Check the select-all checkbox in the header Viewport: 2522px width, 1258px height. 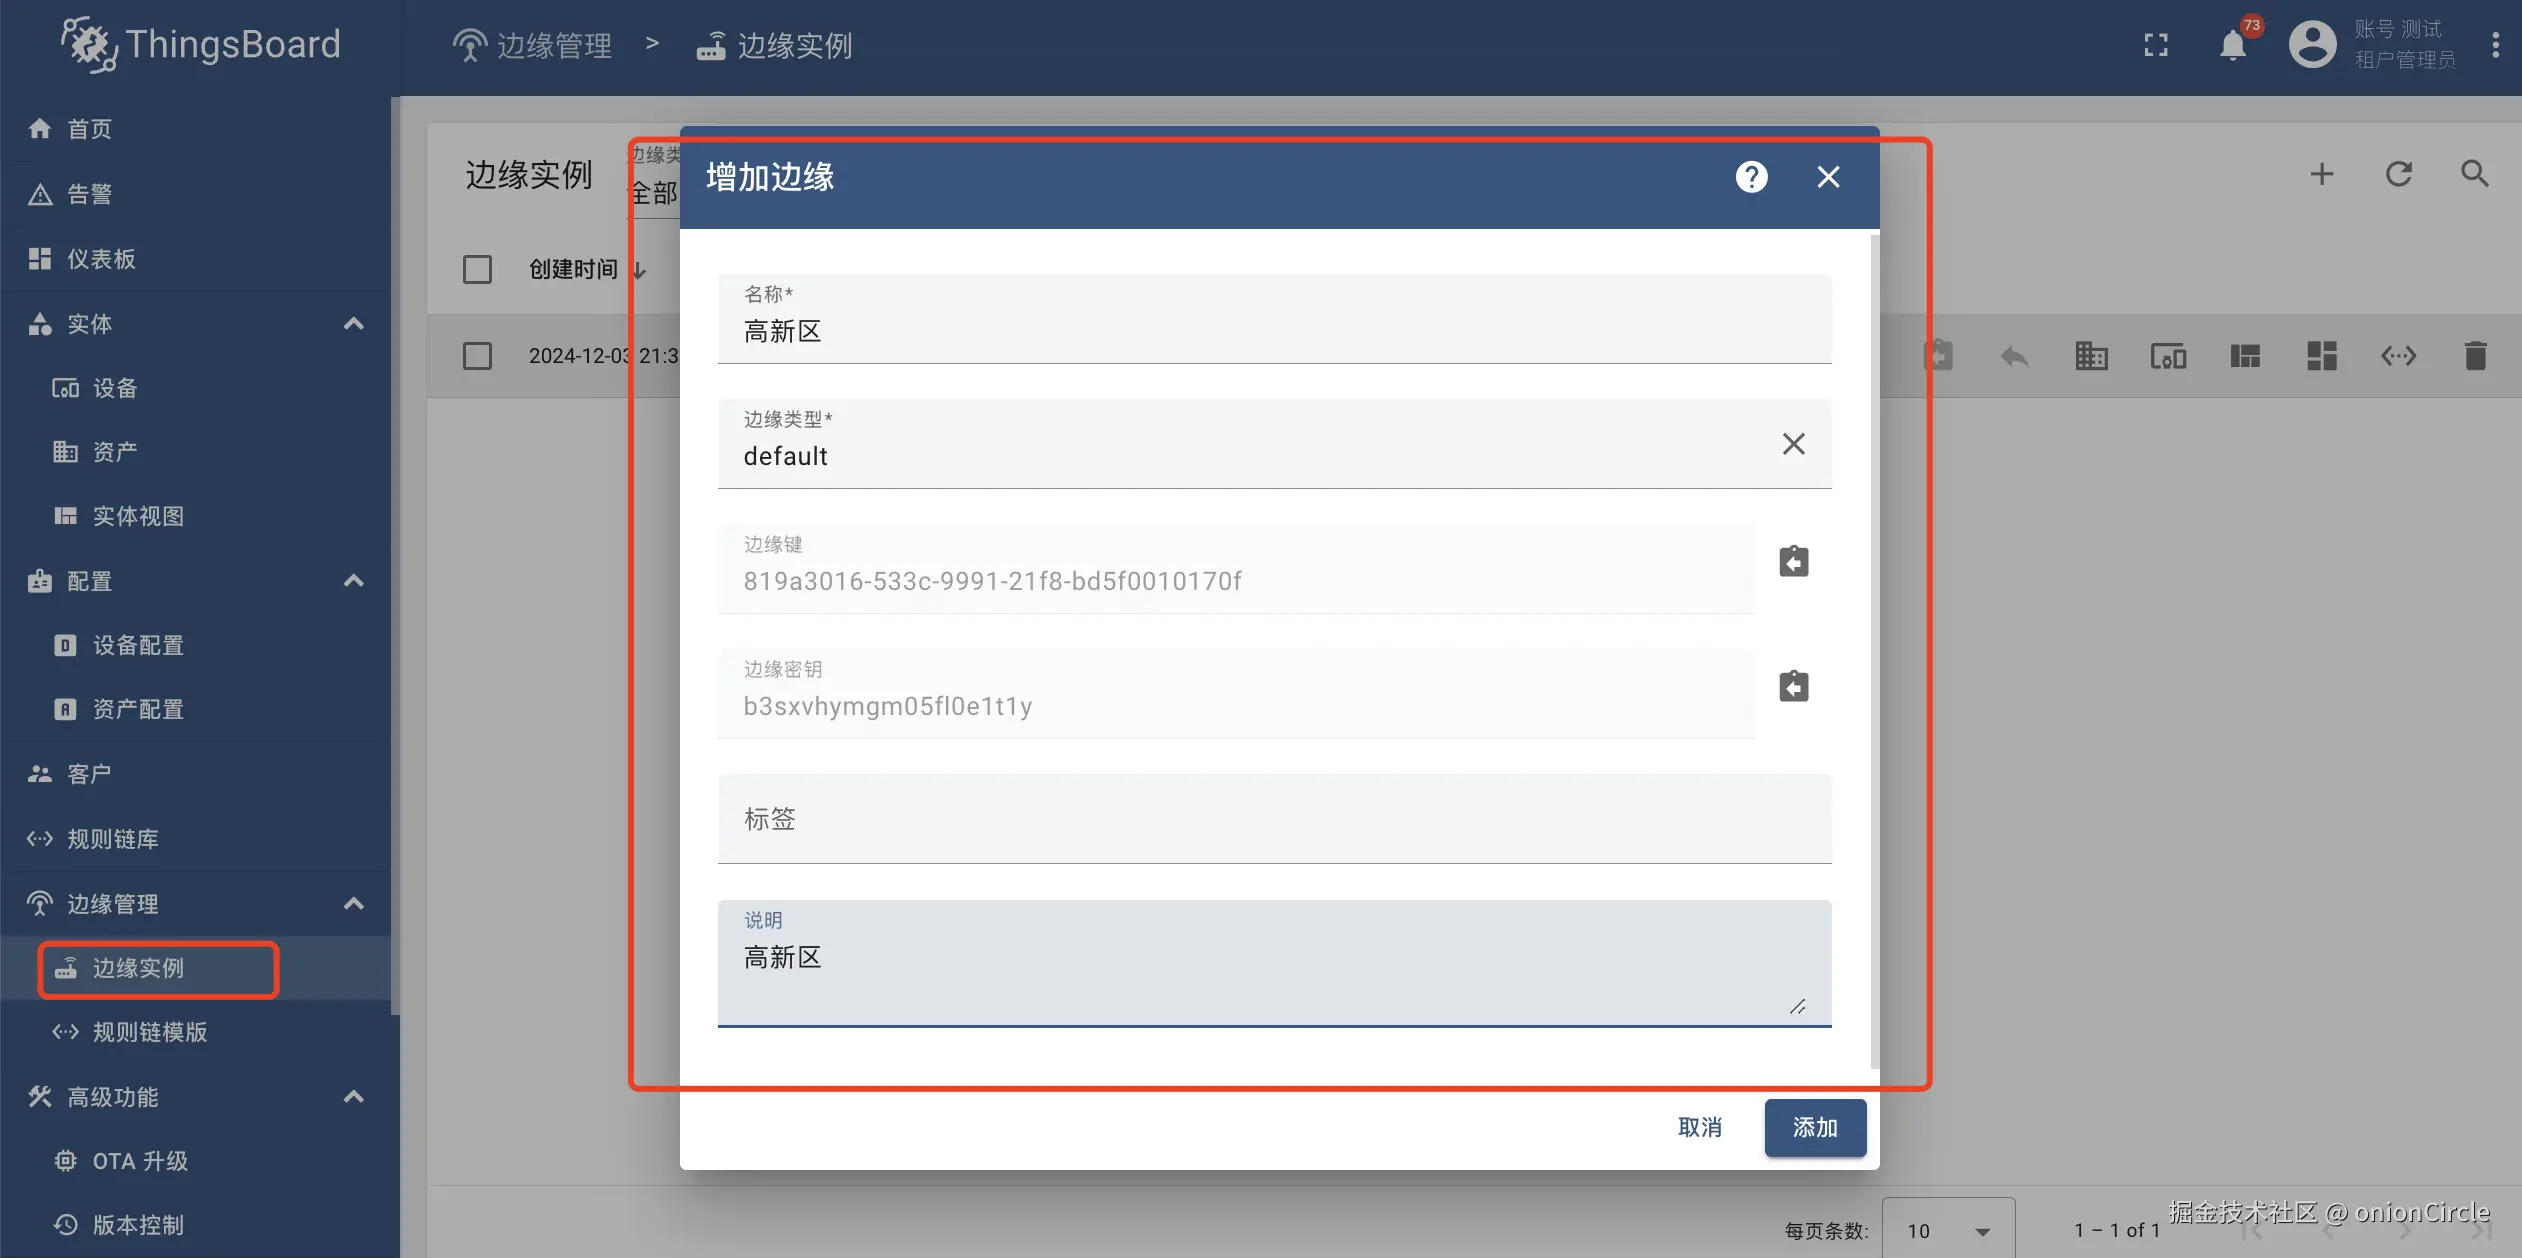coord(477,269)
